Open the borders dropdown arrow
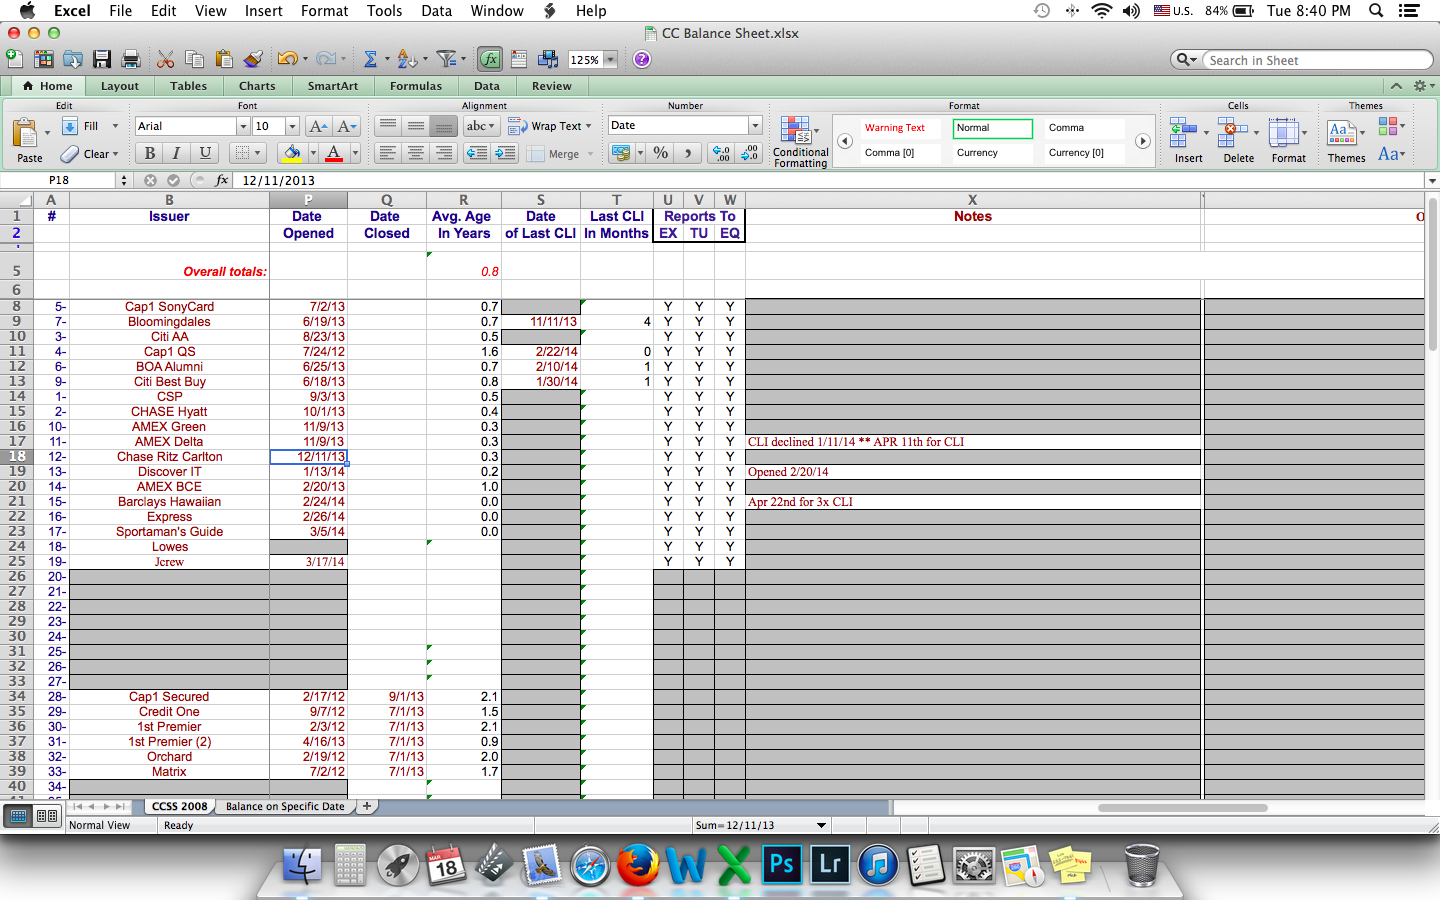The height and width of the screenshot is (900, 1440). 257,153
